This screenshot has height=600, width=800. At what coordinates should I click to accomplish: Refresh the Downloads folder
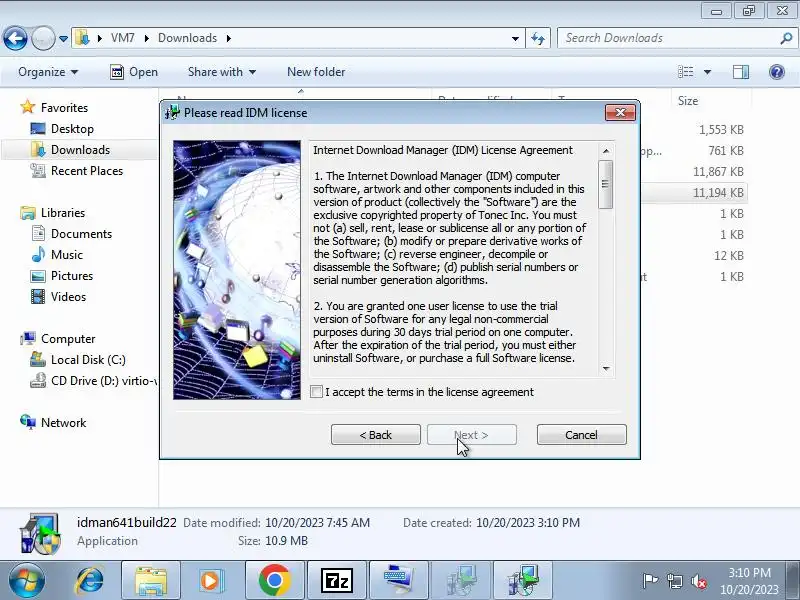click(538, 38)
